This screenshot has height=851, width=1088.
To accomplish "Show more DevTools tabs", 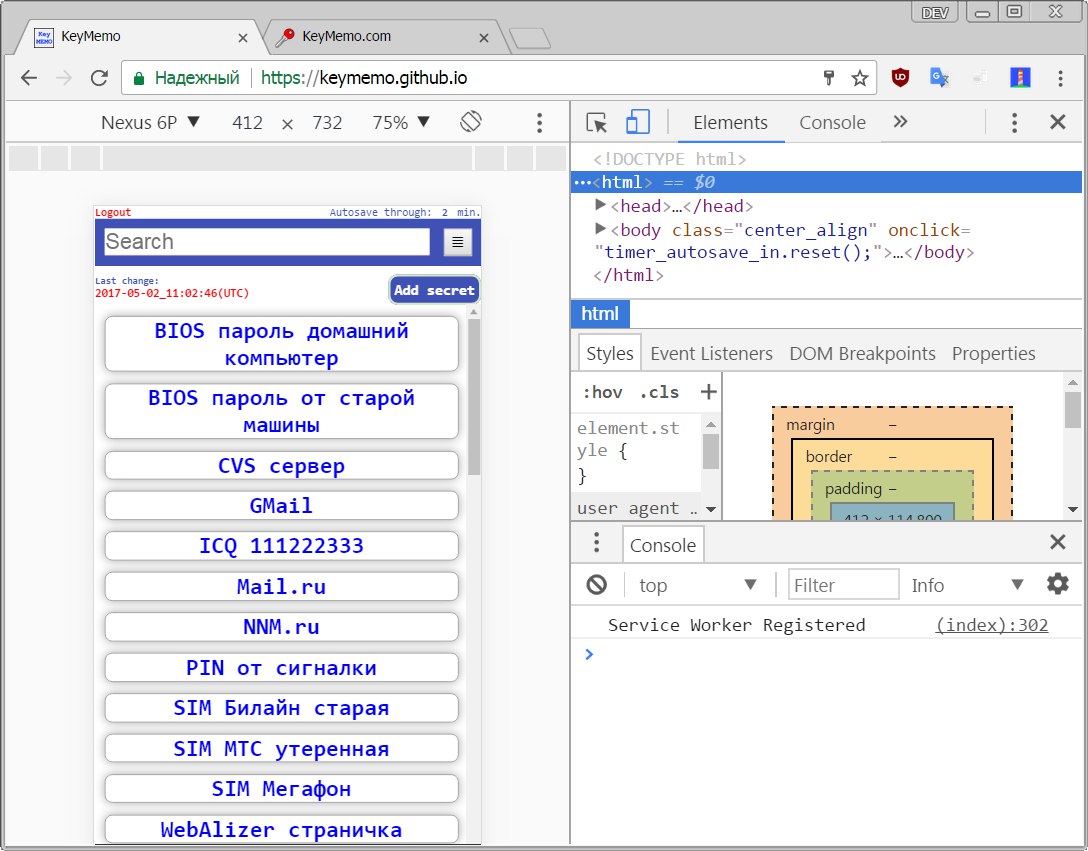I will [x=900, y=122].
